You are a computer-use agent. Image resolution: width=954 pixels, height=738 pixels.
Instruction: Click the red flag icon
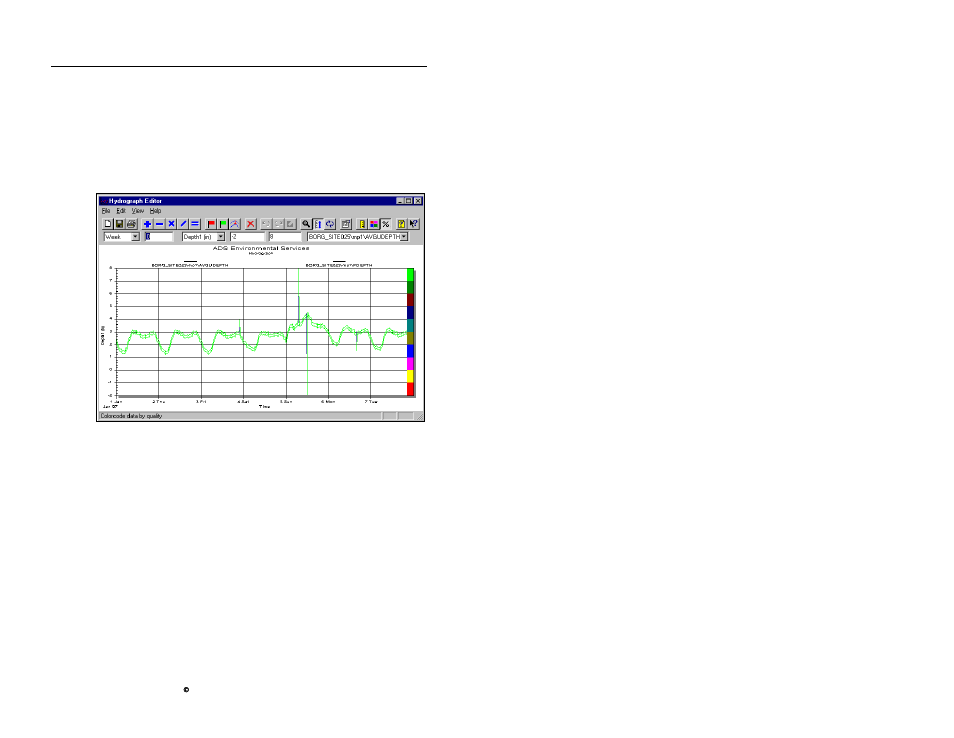[x=211, y=224]
